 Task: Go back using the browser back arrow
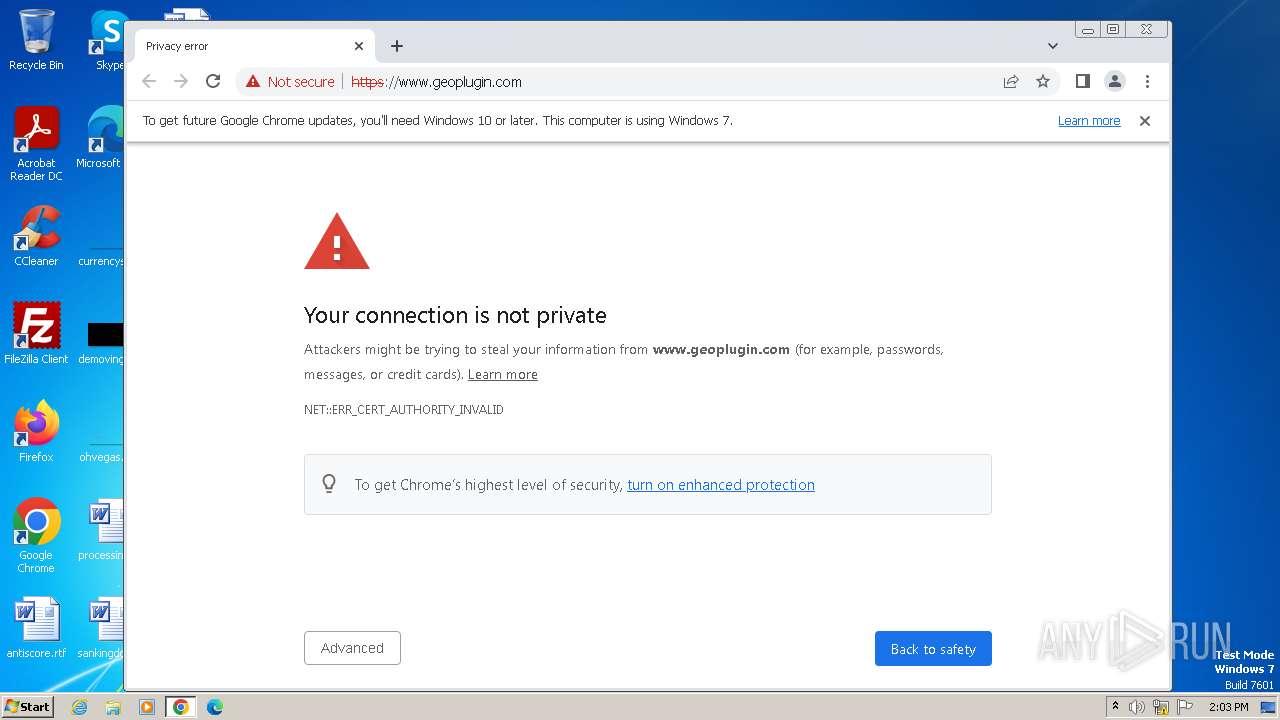tap(149, 82)
